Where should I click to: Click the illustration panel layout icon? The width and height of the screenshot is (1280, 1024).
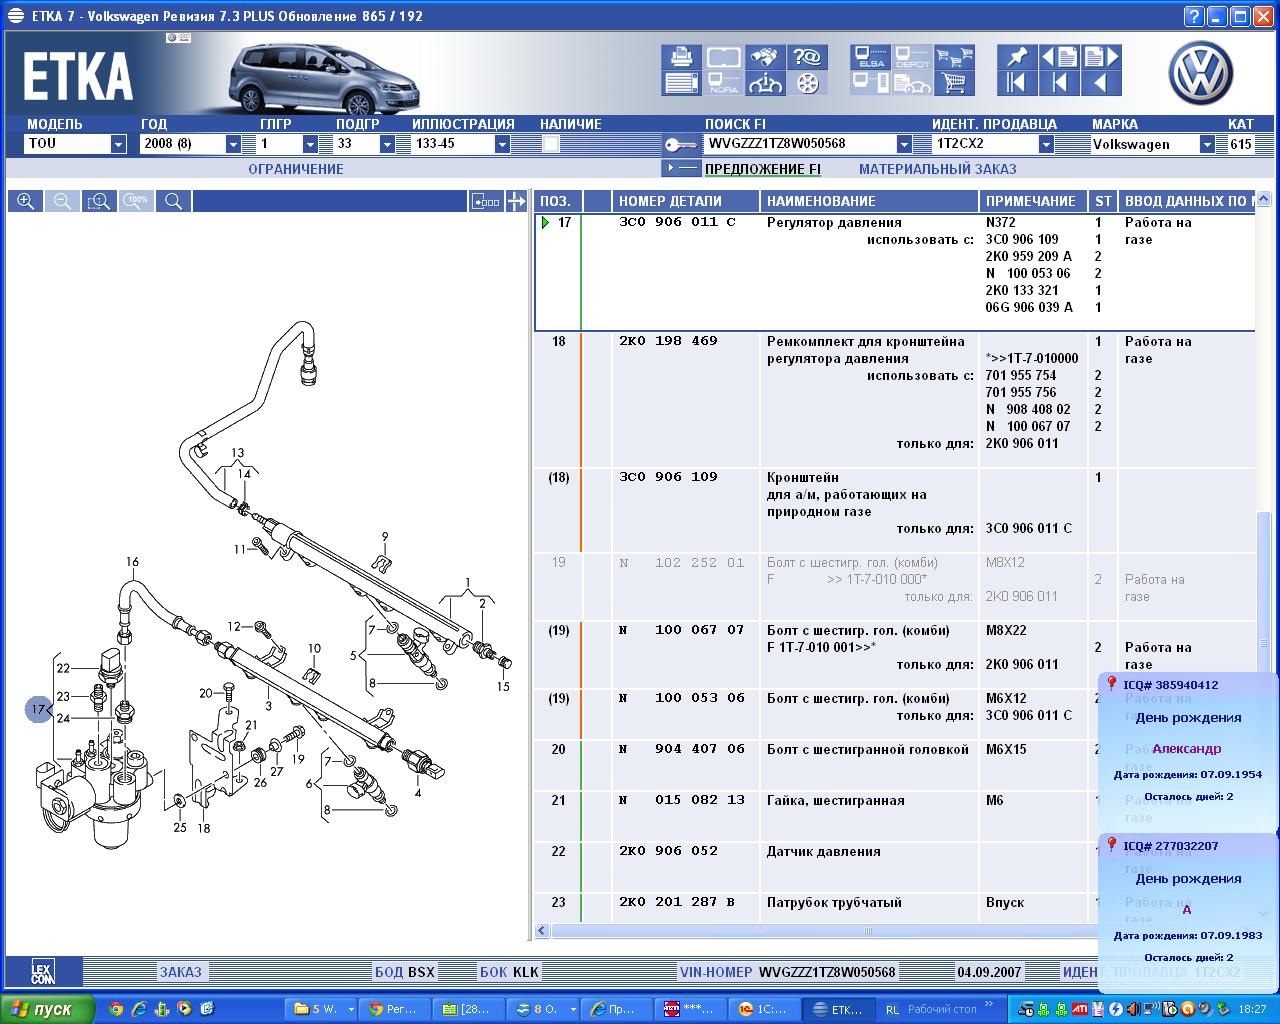point(486,201)
